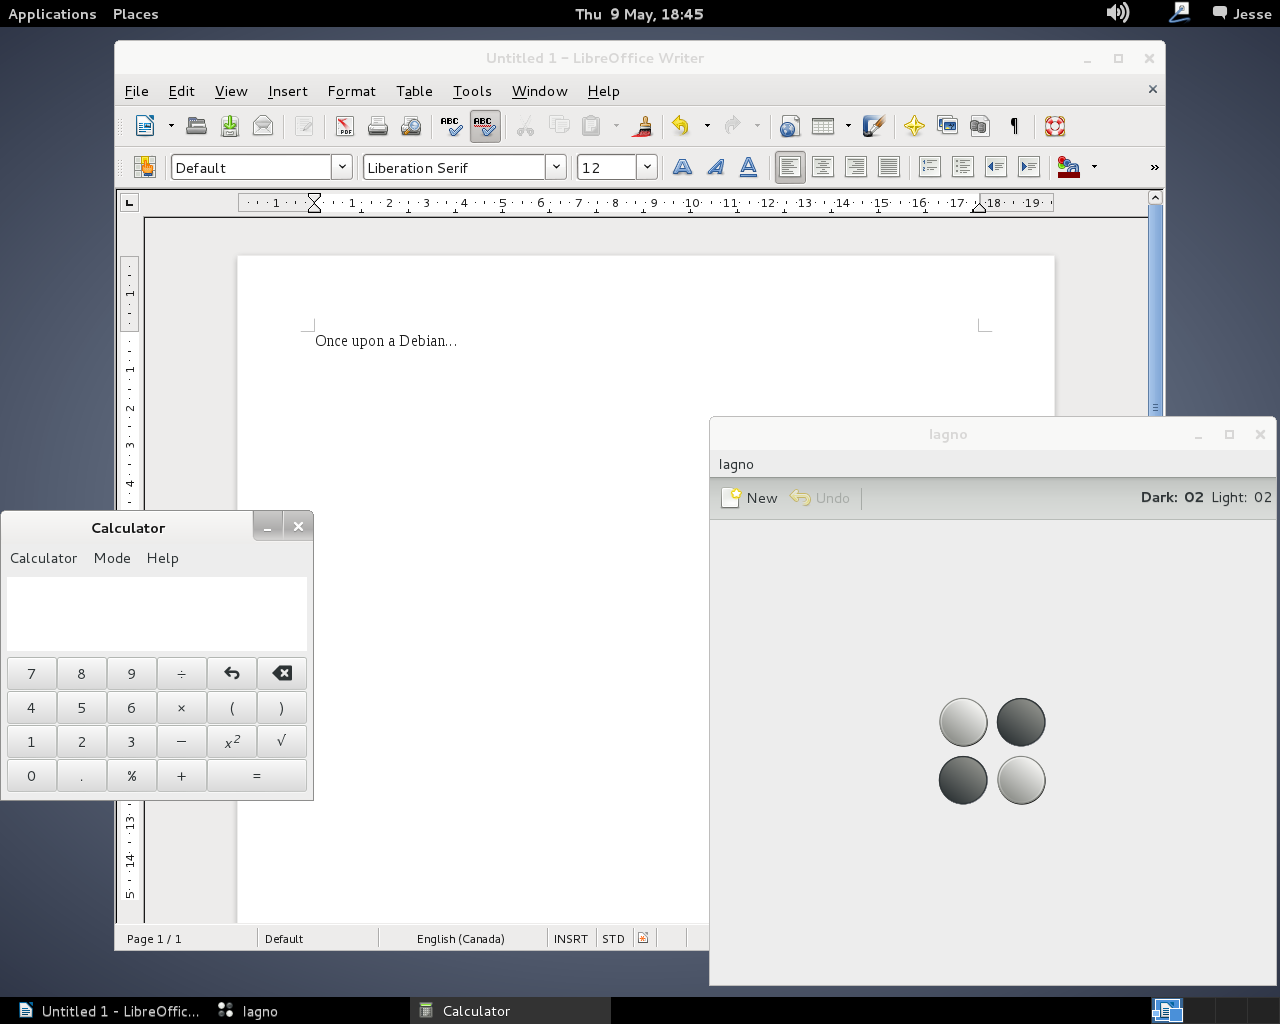
Task: Start a New game in Iagno
Action: click(749, 498)
